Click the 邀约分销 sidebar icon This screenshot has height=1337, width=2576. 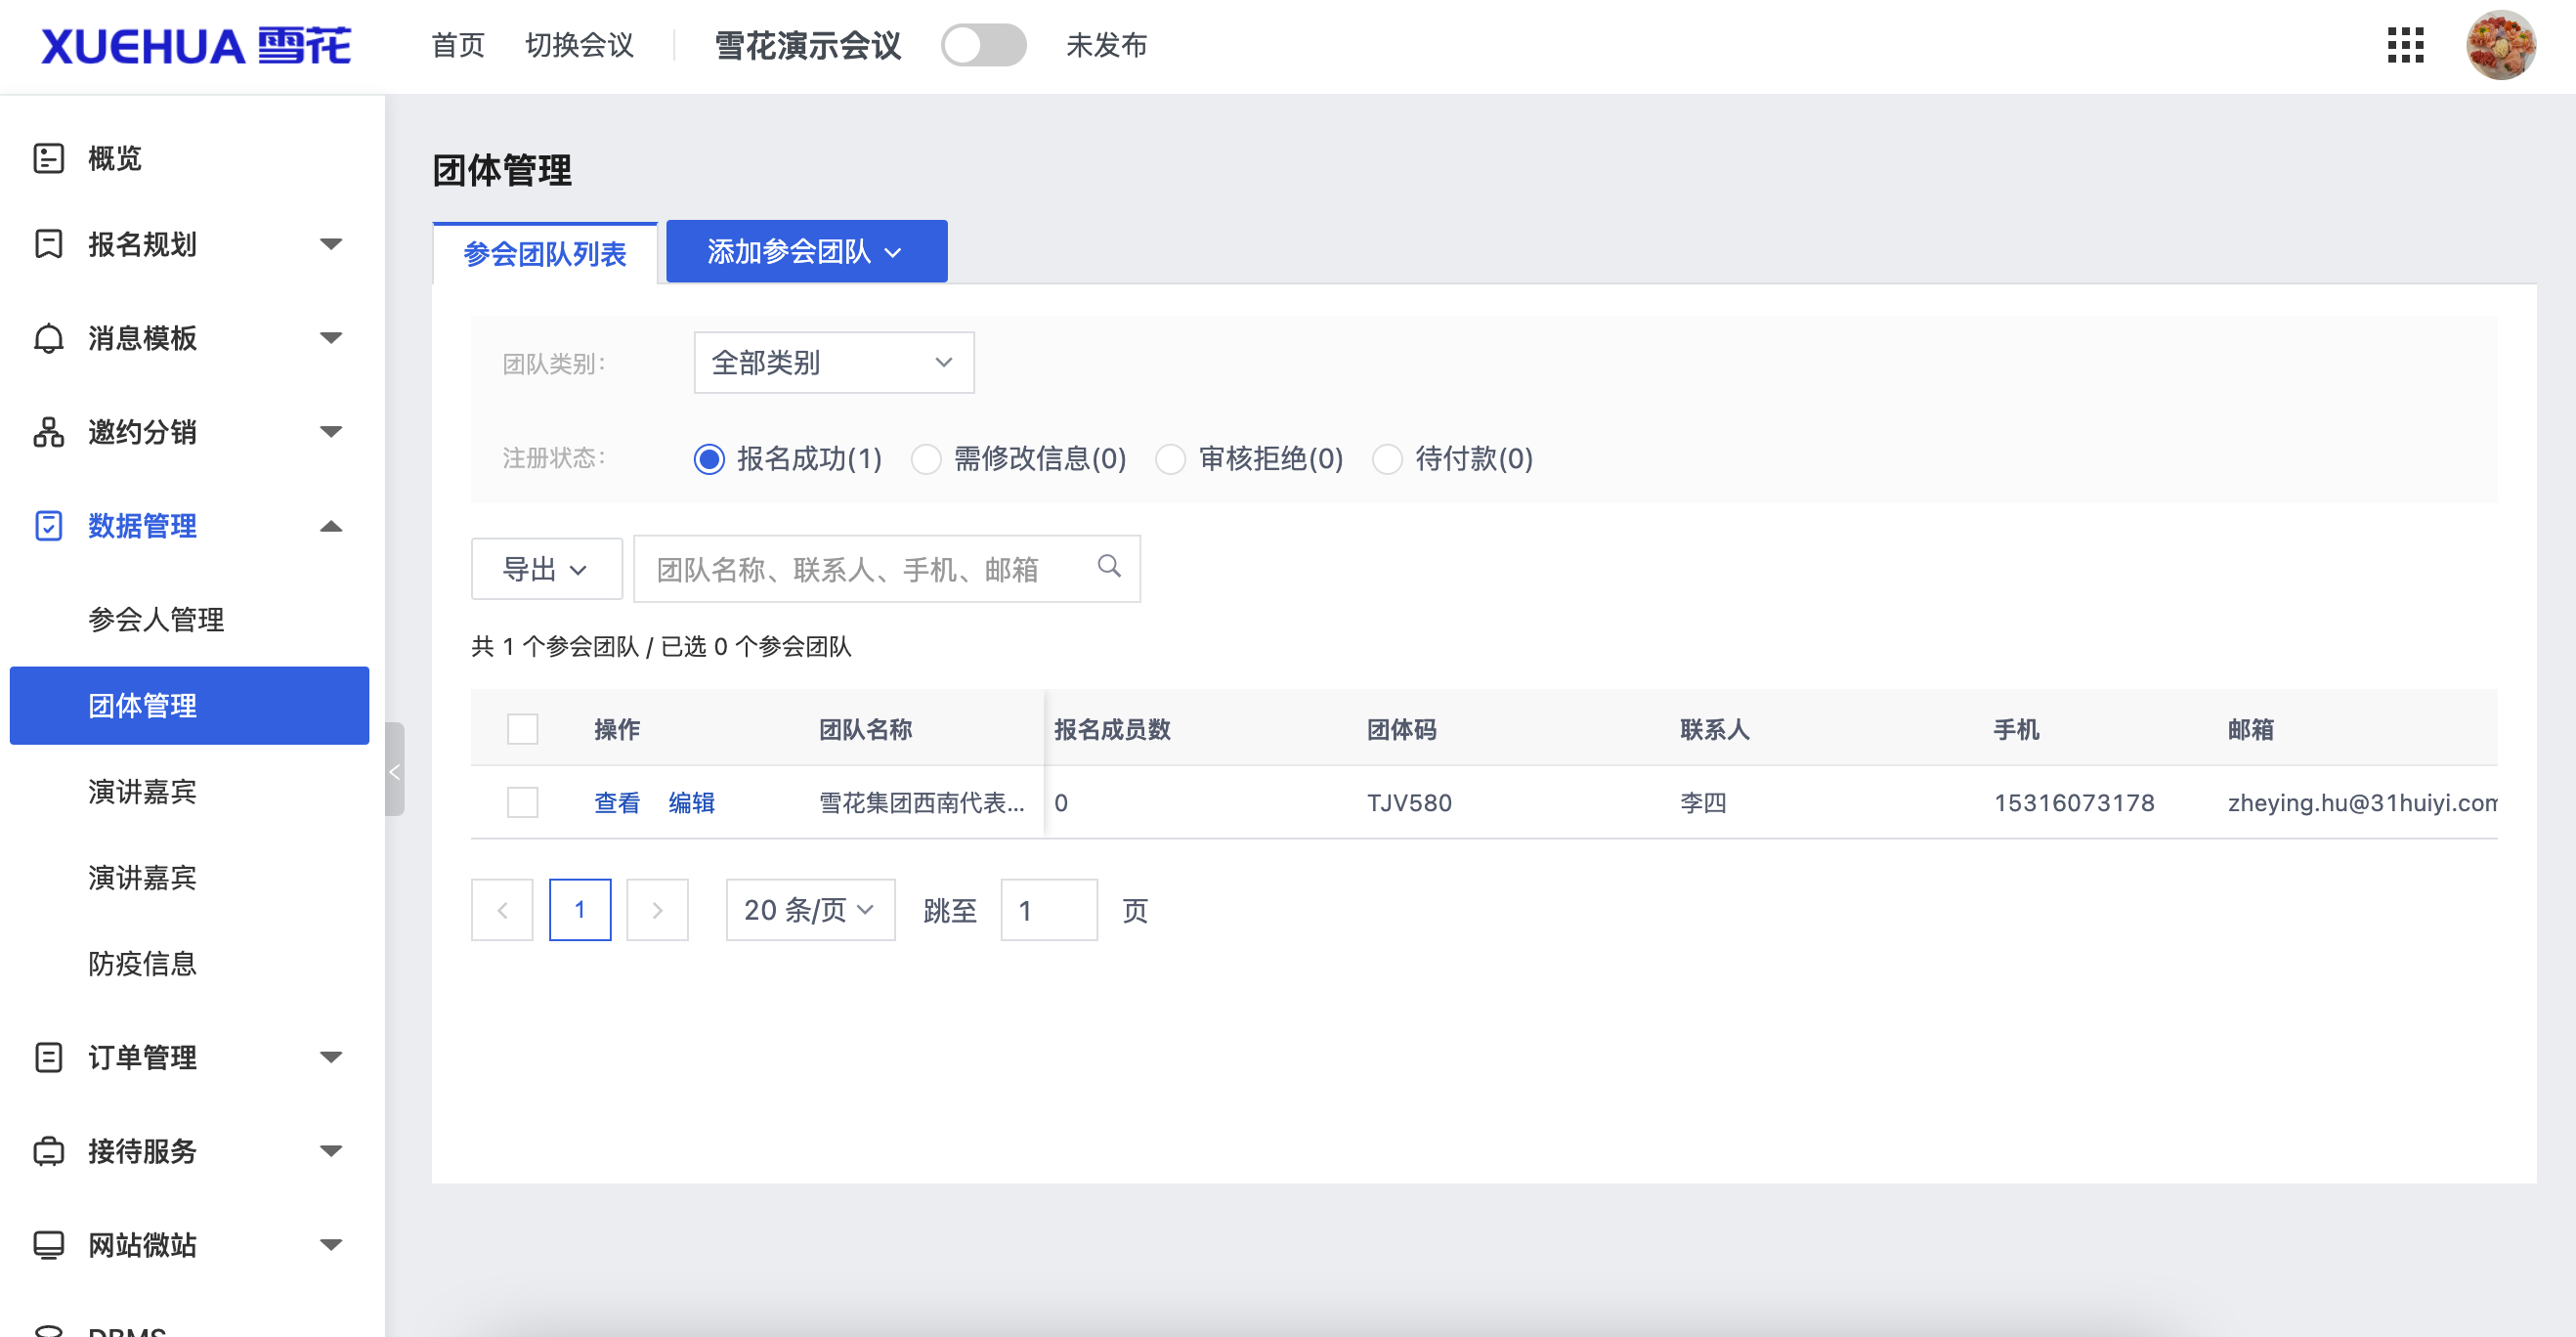(49, 432)
